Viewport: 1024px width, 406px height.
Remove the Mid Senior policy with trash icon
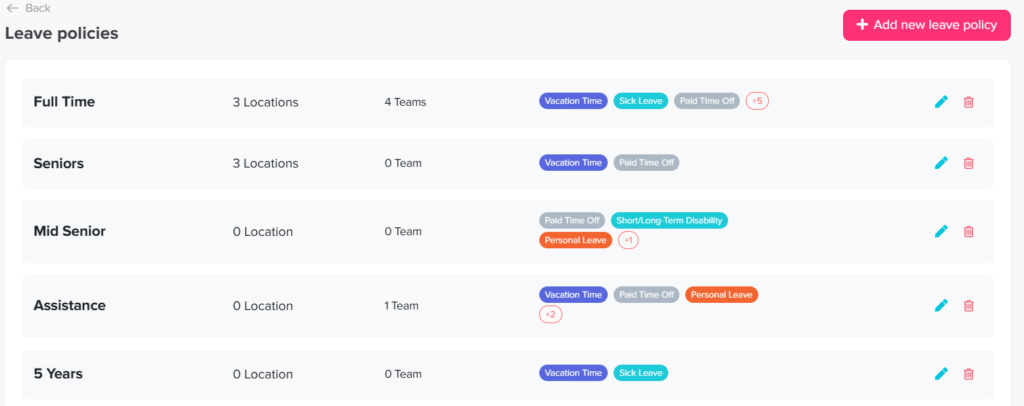968,231
